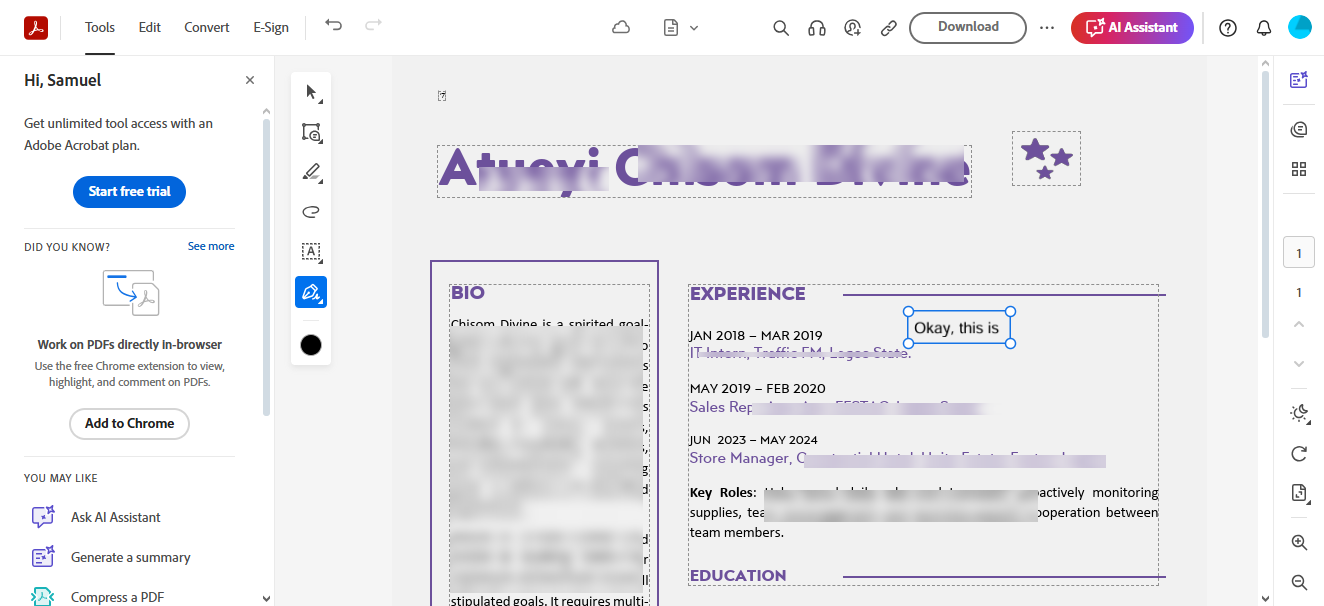This screenshot has width=1324, height=606.
Task: Choose the highlighter pen tool
Action: coord(311,172)
